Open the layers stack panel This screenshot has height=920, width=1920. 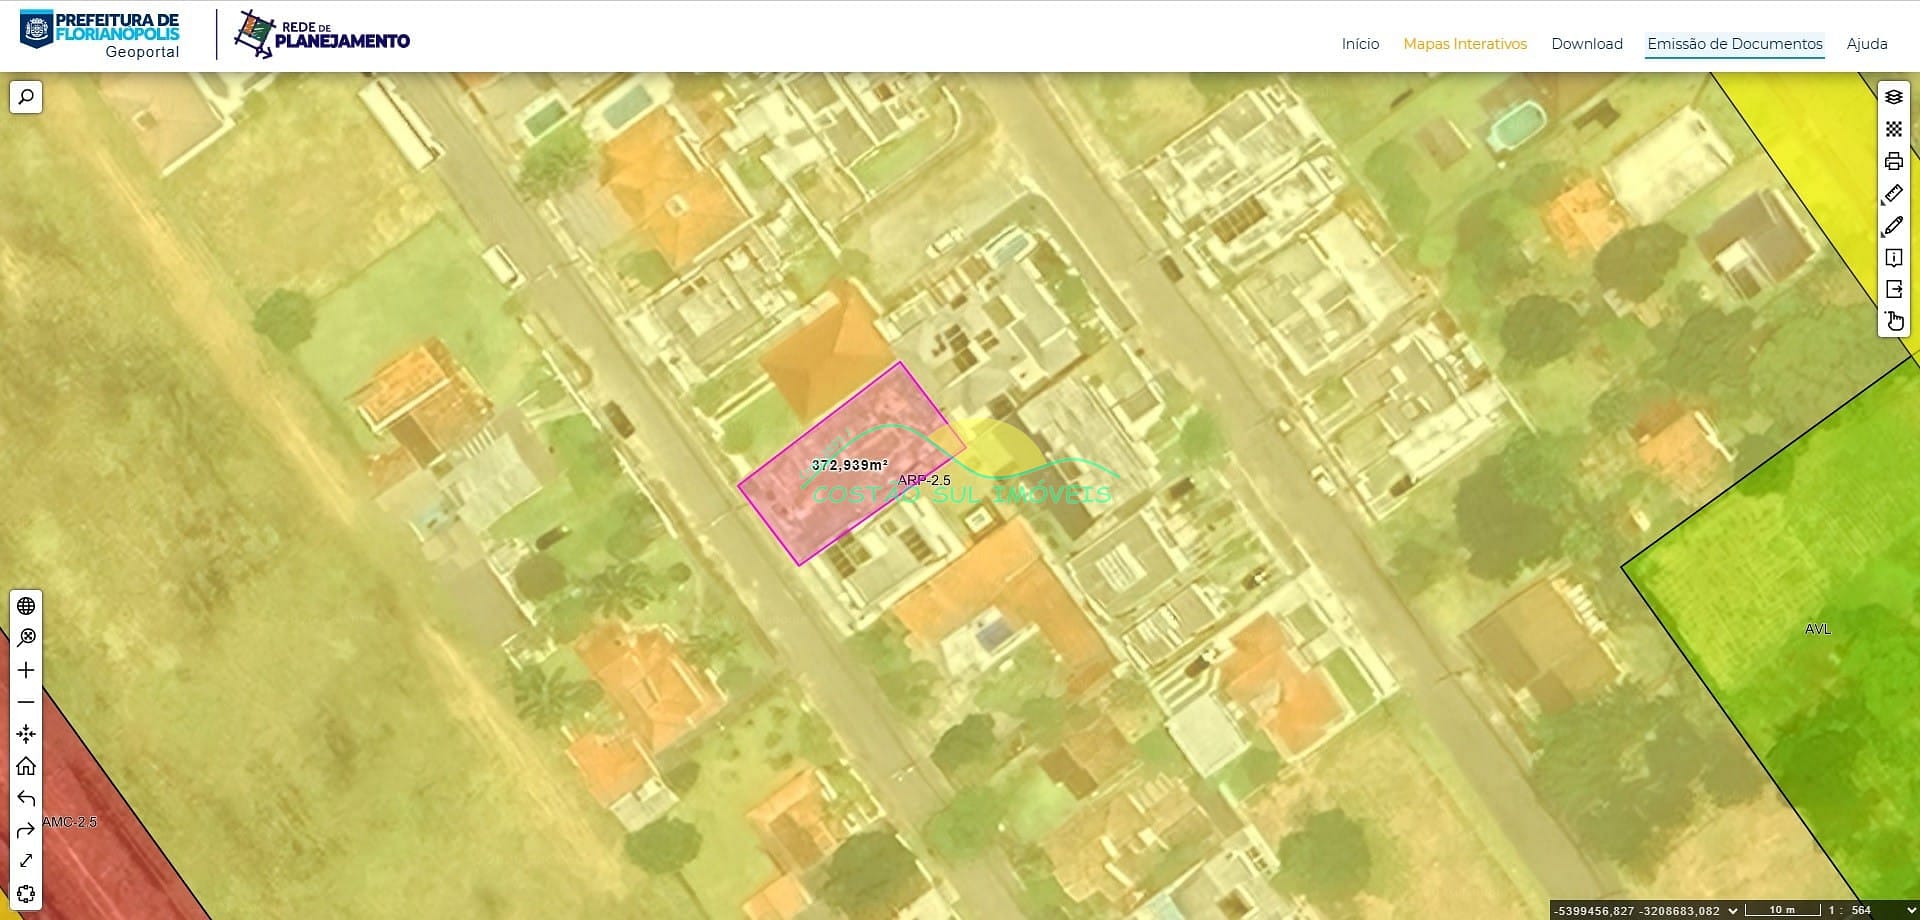(x=1893, y=97)
